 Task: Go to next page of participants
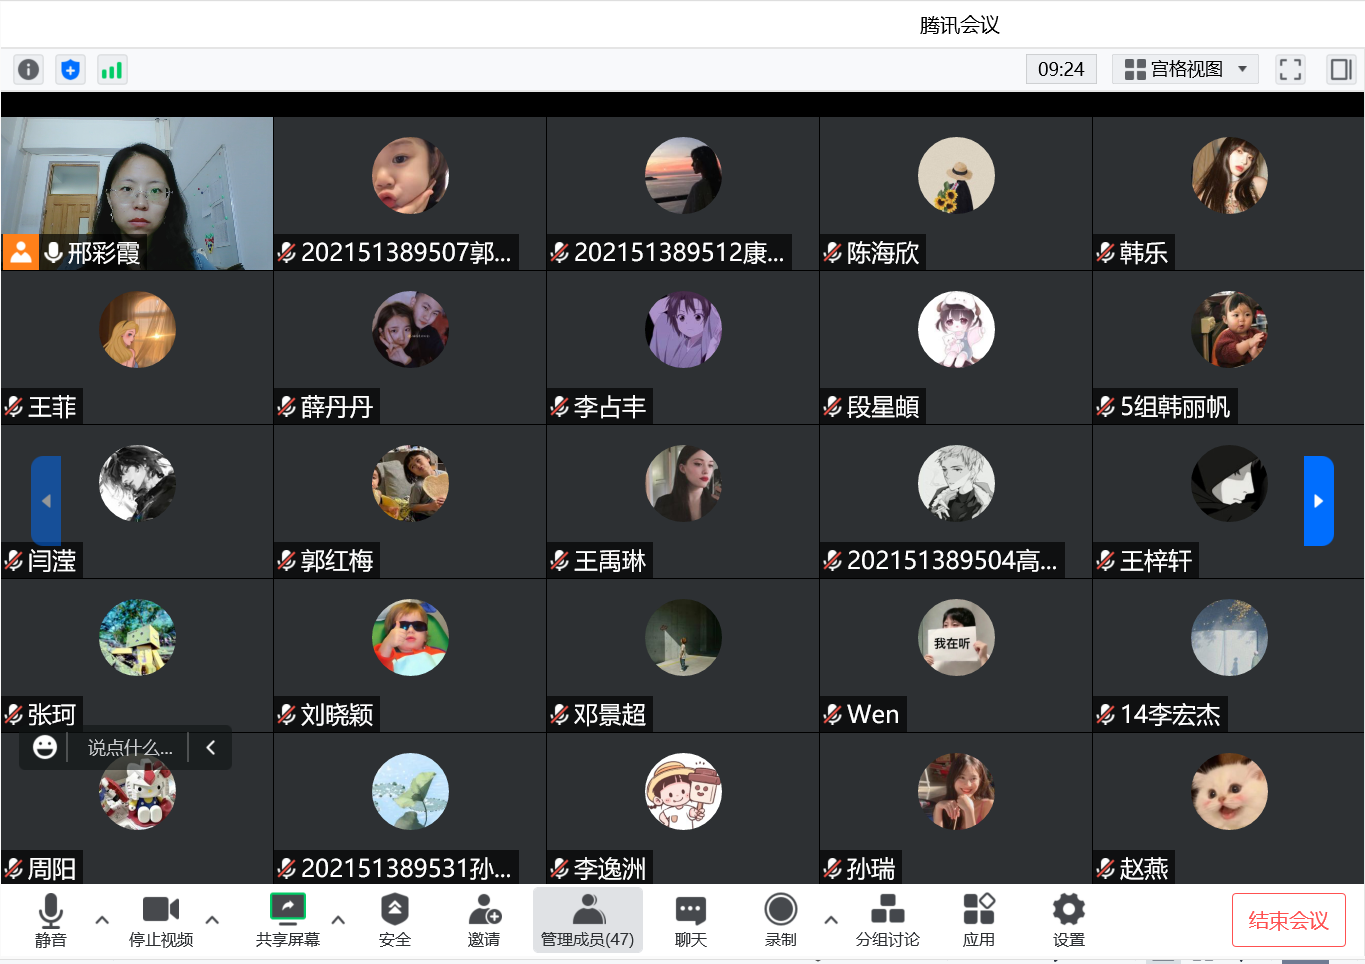[x=1318, y=501]
